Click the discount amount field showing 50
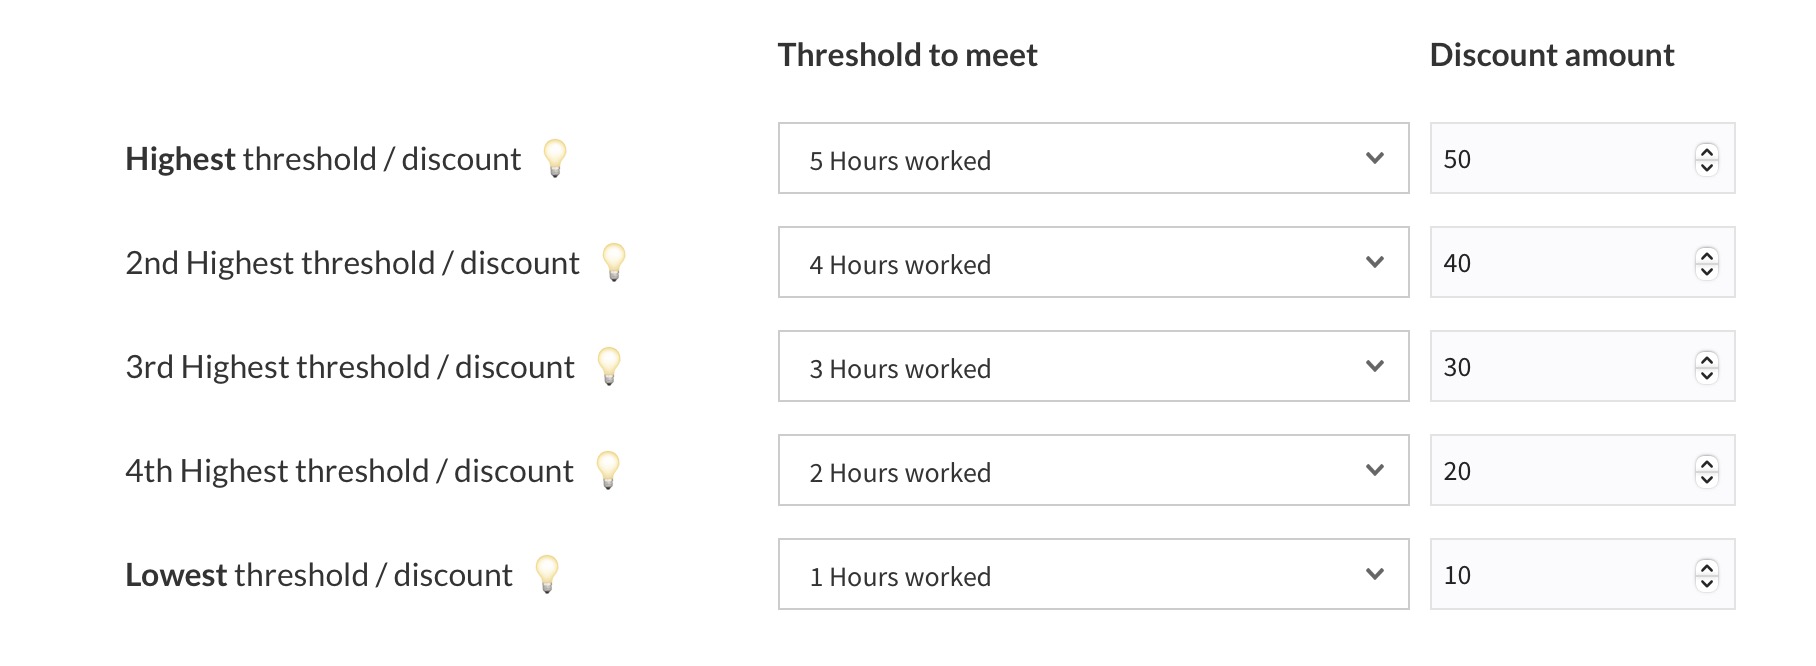Image resolution: width=1816 pixels, height=666 pixels. (1560, 159)
